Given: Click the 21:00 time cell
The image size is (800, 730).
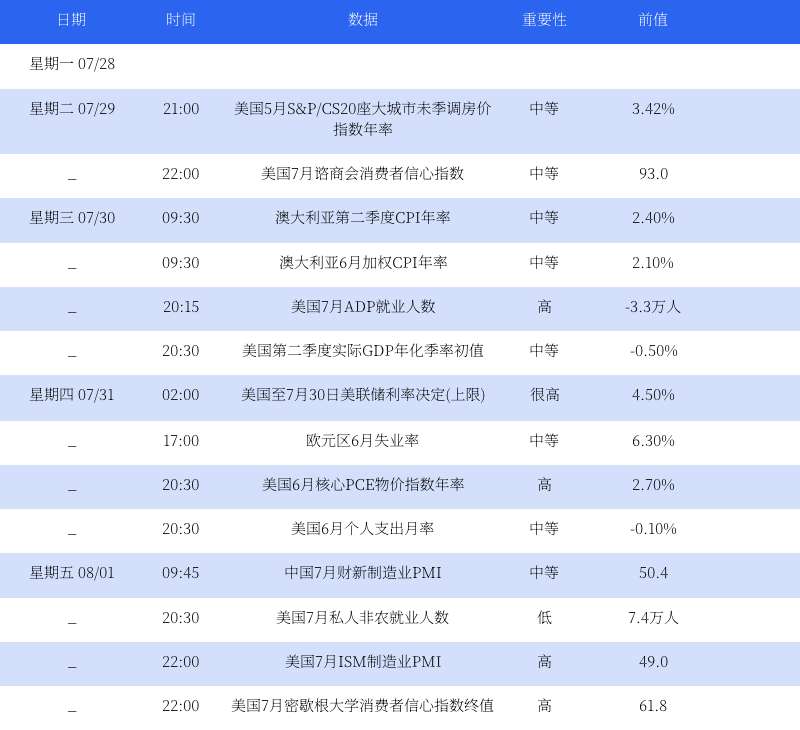Looking at the screenshot, I should tap(181, 109).
